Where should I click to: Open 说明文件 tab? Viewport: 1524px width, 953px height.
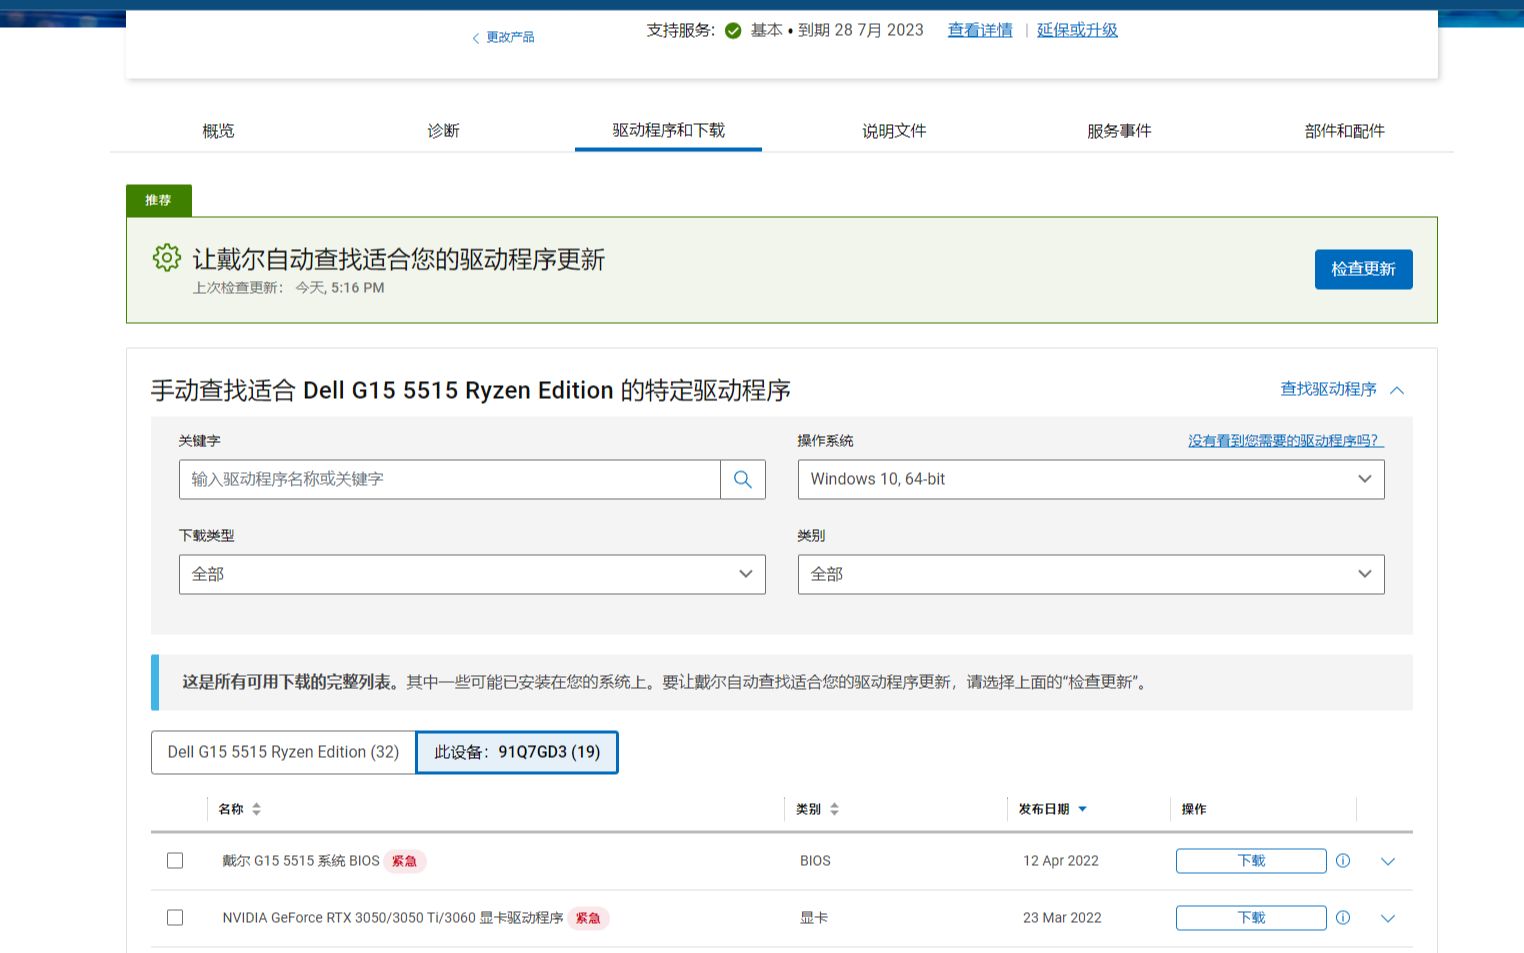click(x=894, y=131)
